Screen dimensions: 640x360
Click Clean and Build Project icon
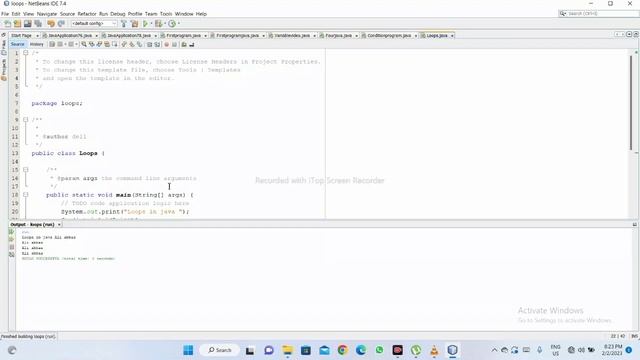[134, 24]
